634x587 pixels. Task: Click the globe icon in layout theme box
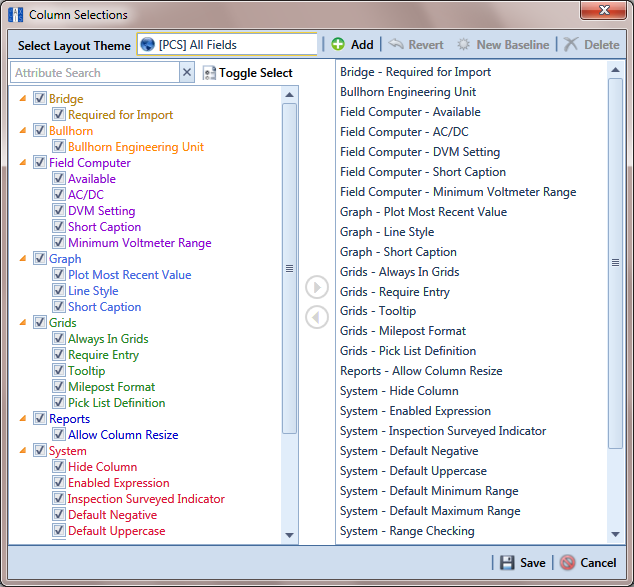pos(148,44)
